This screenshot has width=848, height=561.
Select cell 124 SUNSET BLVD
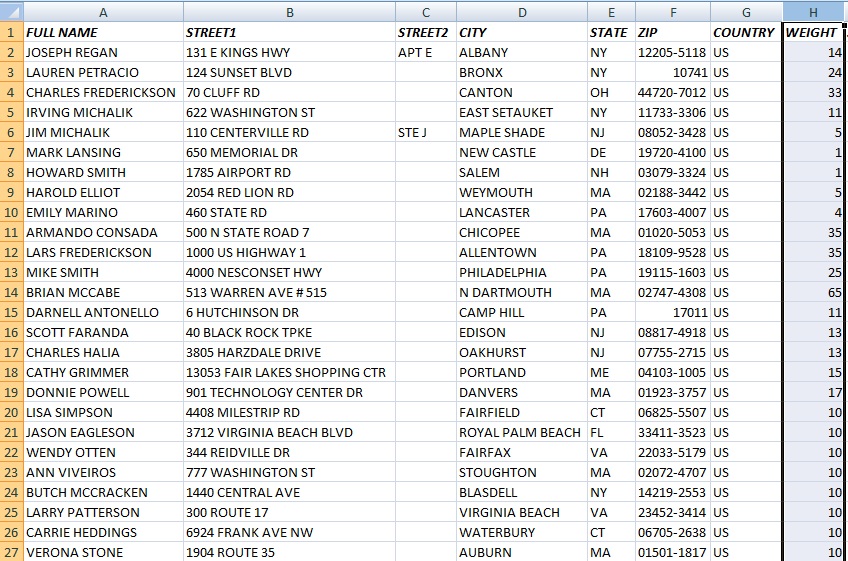(x=289, y=72)
